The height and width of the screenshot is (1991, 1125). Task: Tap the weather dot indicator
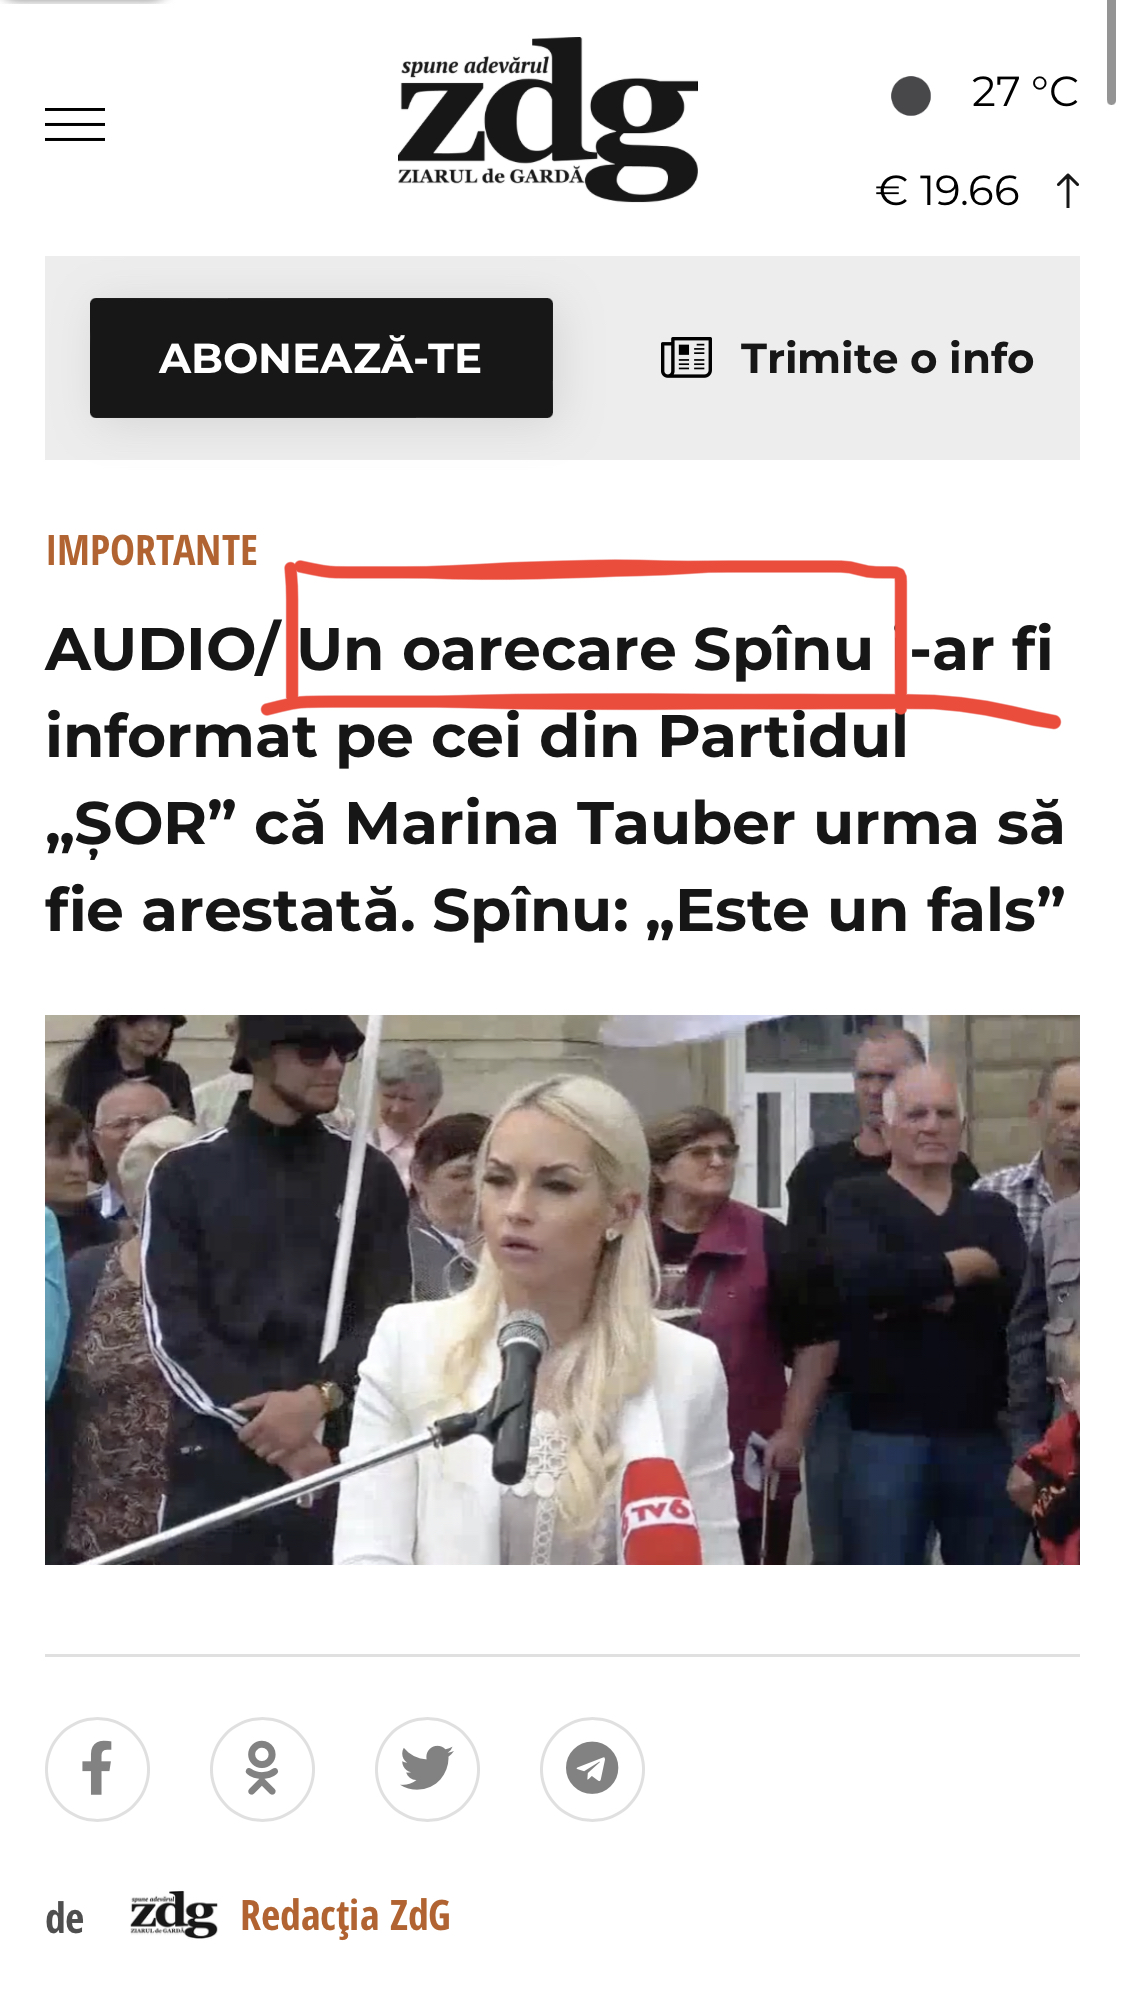[910, 96]
